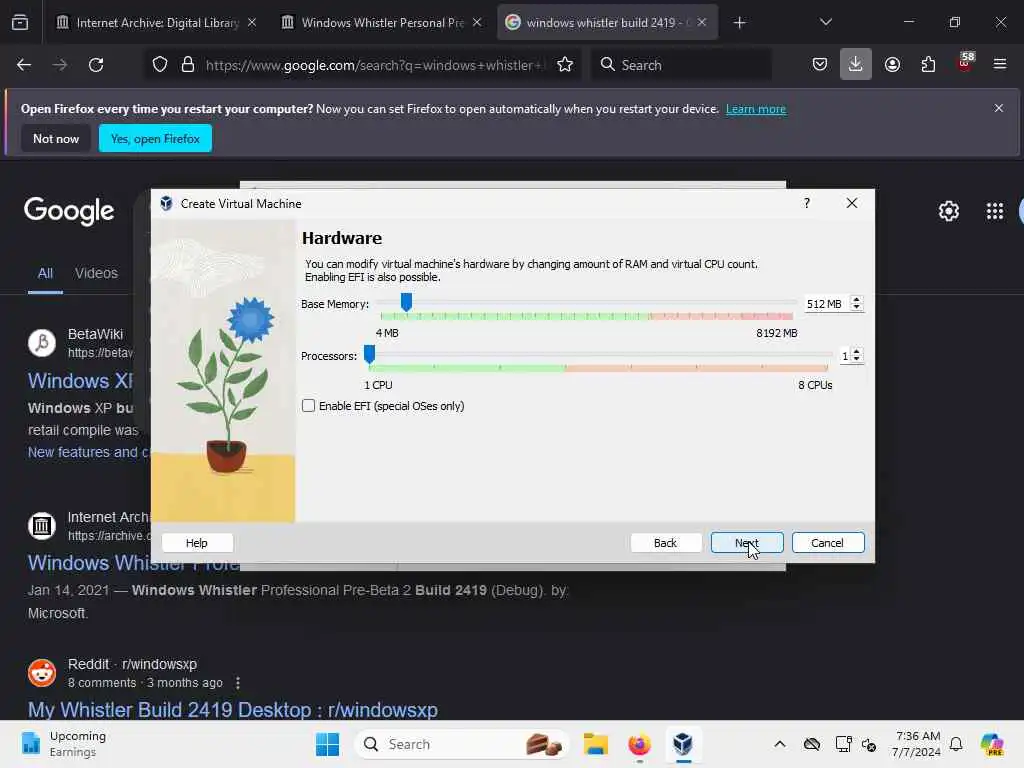Switch to VirtualBox taskbar icon
This screenshot has width=1024, height=768.
click(x=683, y=744)
